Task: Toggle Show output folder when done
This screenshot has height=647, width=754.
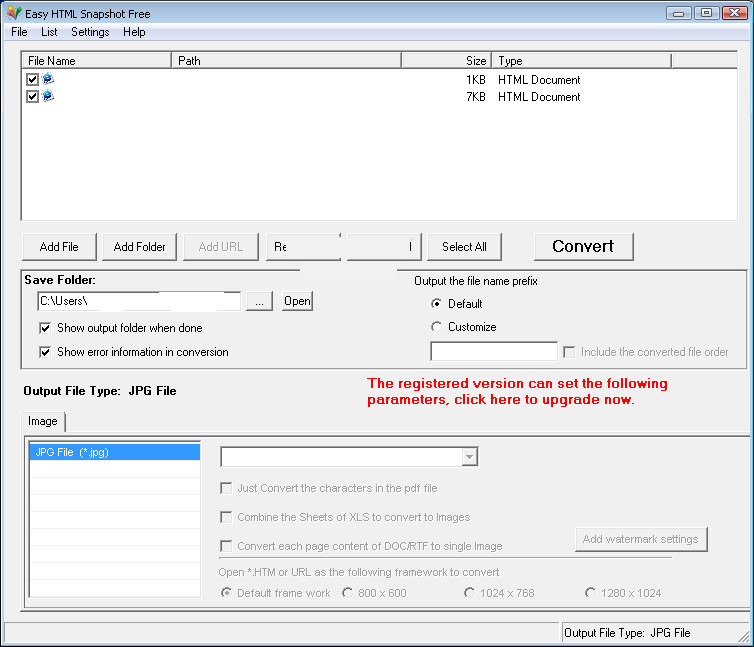Action: pyautogui.click(x=45, y=328)
